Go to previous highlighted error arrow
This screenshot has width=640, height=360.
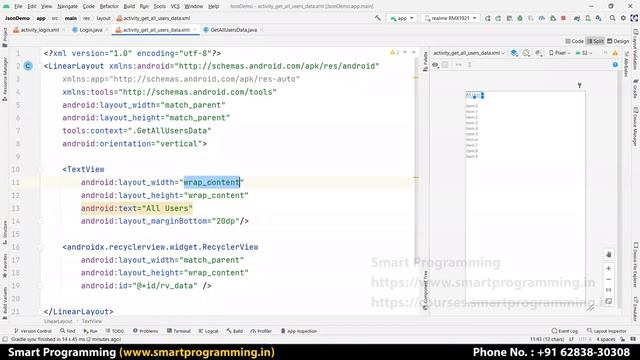pos(405,53)
